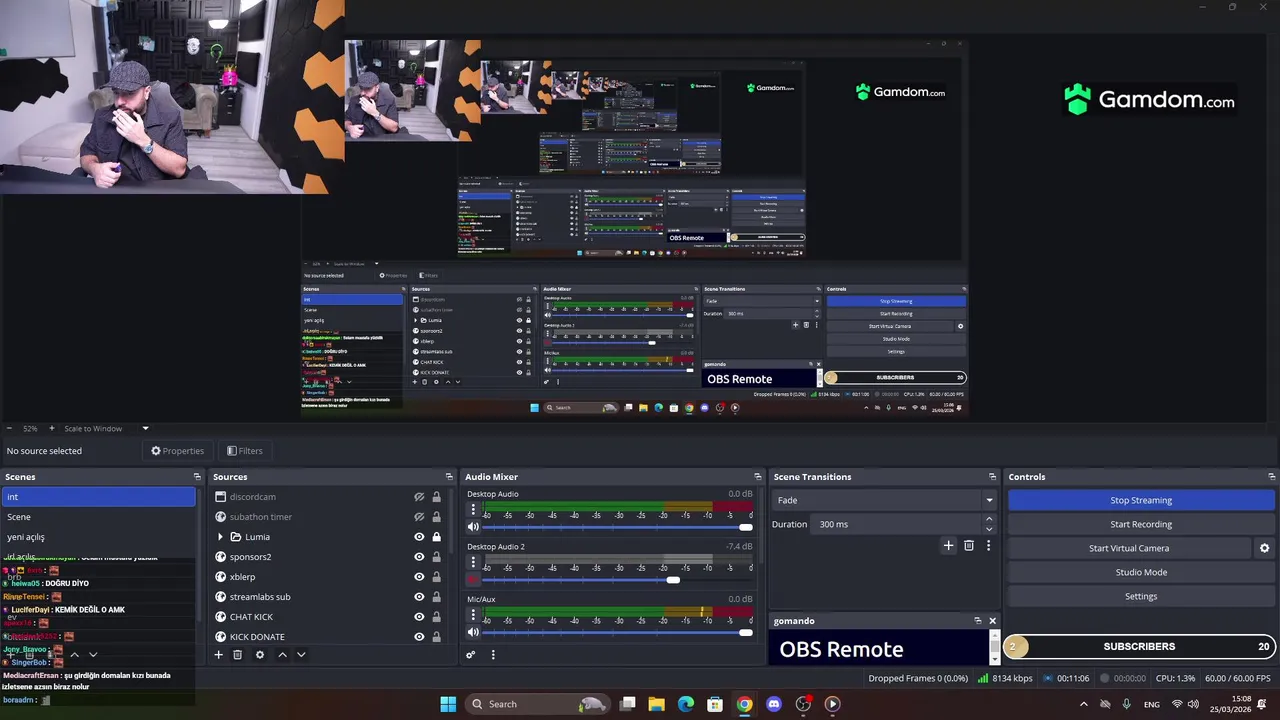Open scene transition properties dots

pyautogui.click(x=988, y=546)
